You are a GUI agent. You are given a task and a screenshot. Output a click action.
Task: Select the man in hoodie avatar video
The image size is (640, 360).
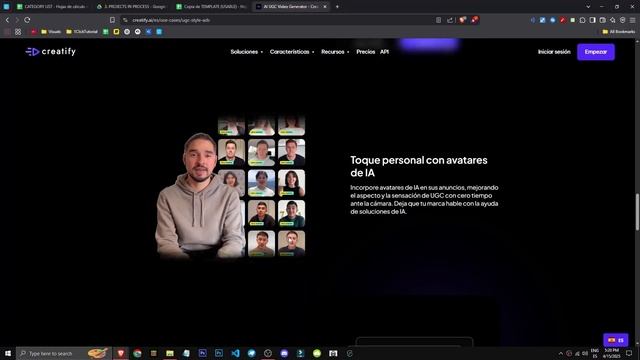click(200, 195)
